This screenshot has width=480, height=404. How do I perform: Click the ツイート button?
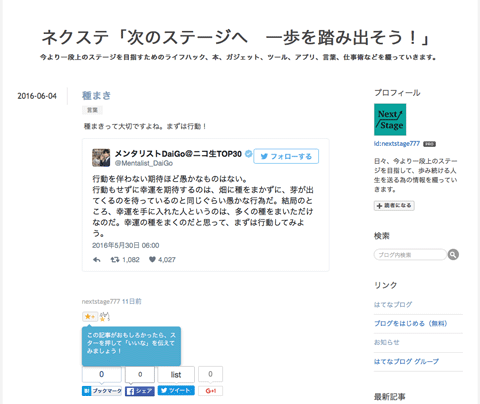click(x=176, y=391)
